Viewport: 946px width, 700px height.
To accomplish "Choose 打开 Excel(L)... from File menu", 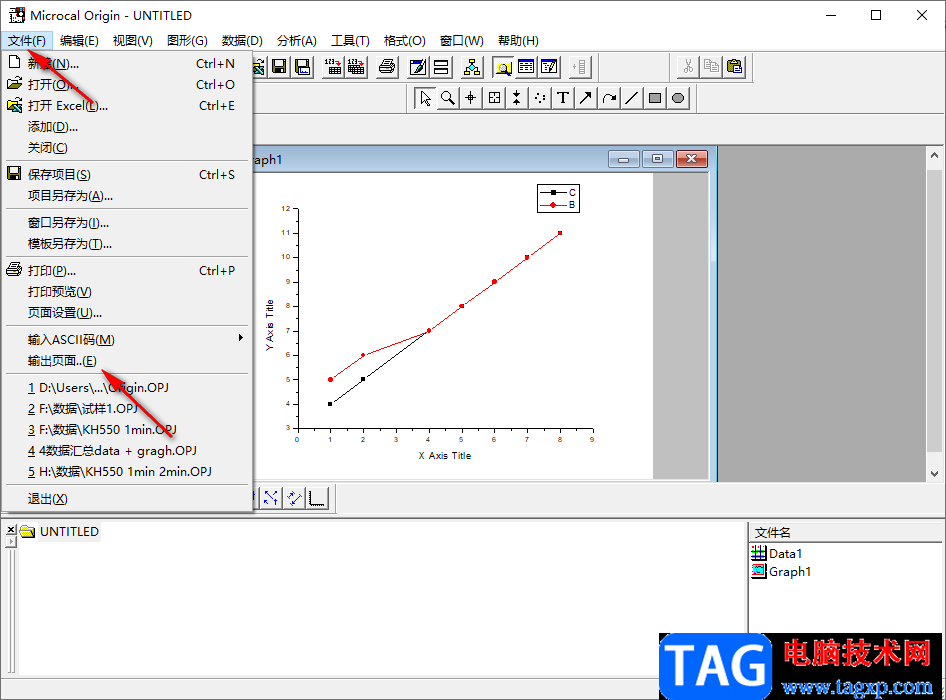I will [127, 106].
